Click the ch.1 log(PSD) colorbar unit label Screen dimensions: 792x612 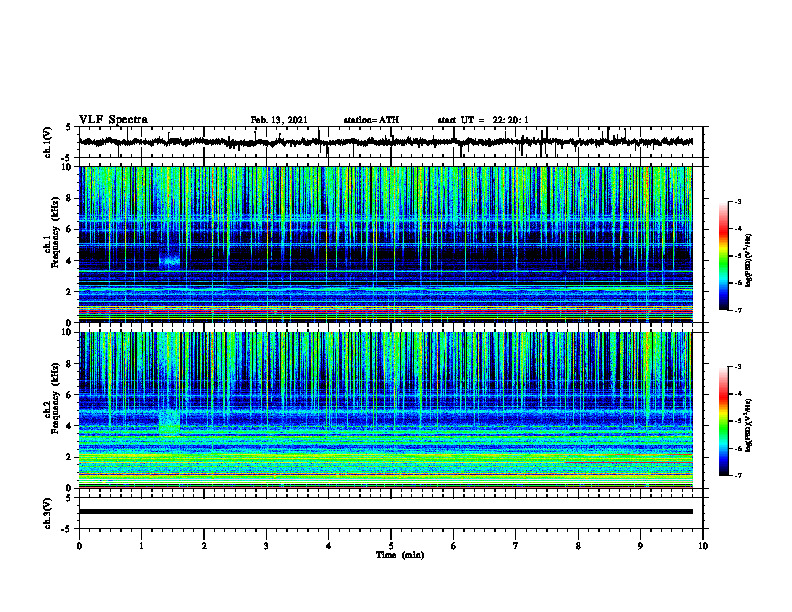[x=749, y=260]
